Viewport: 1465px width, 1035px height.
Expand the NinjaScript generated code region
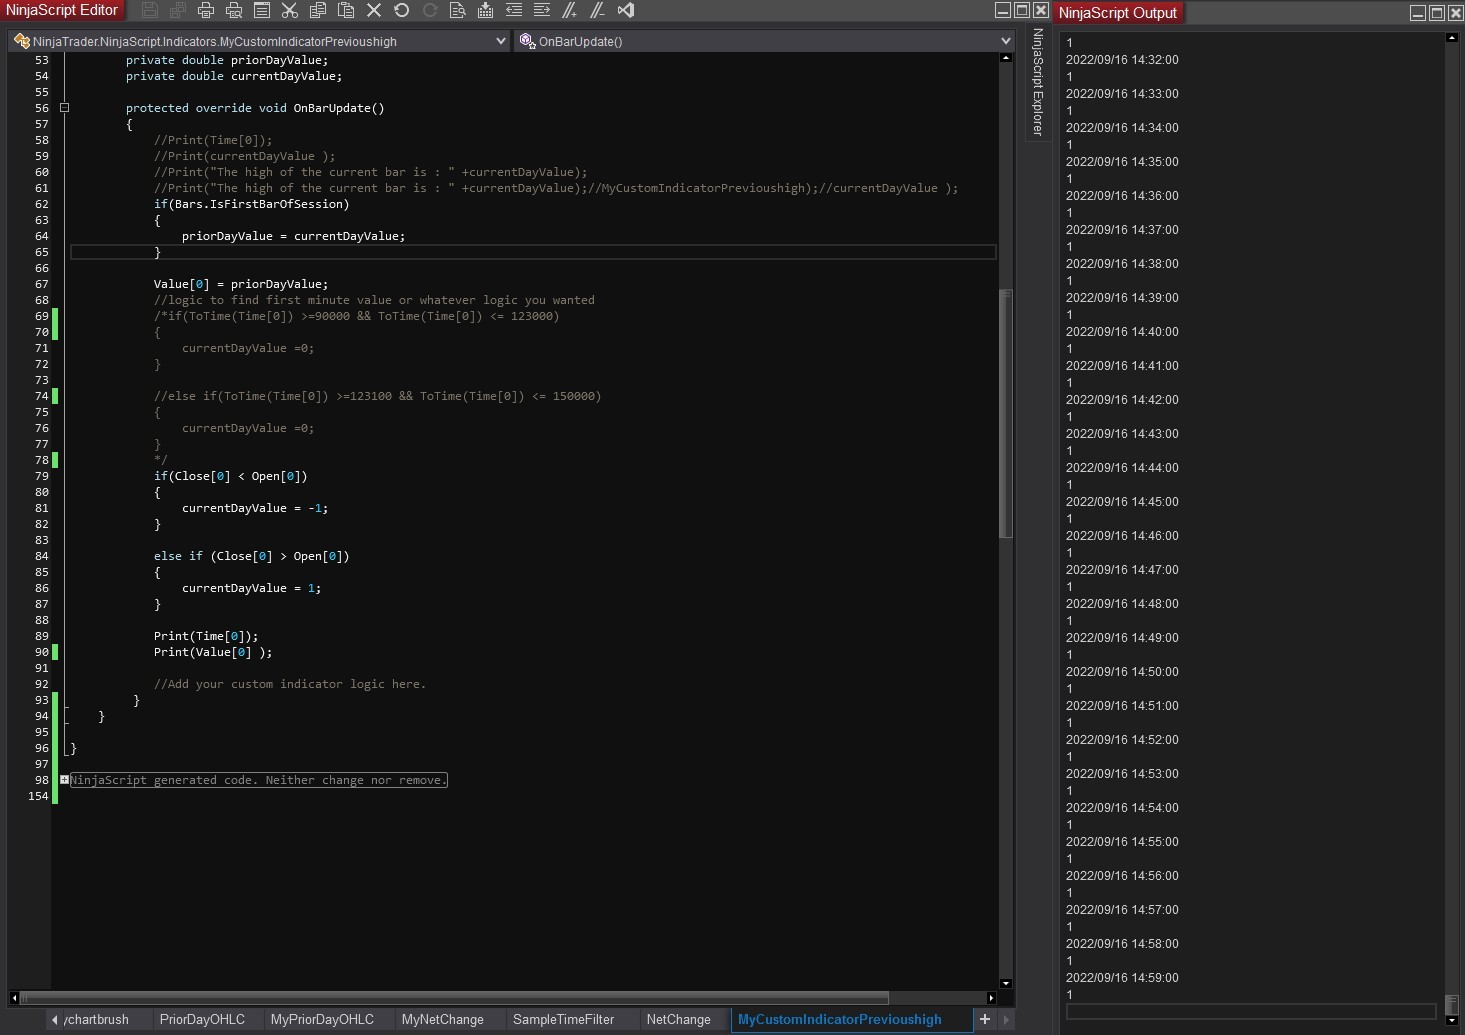click(64, 780)
